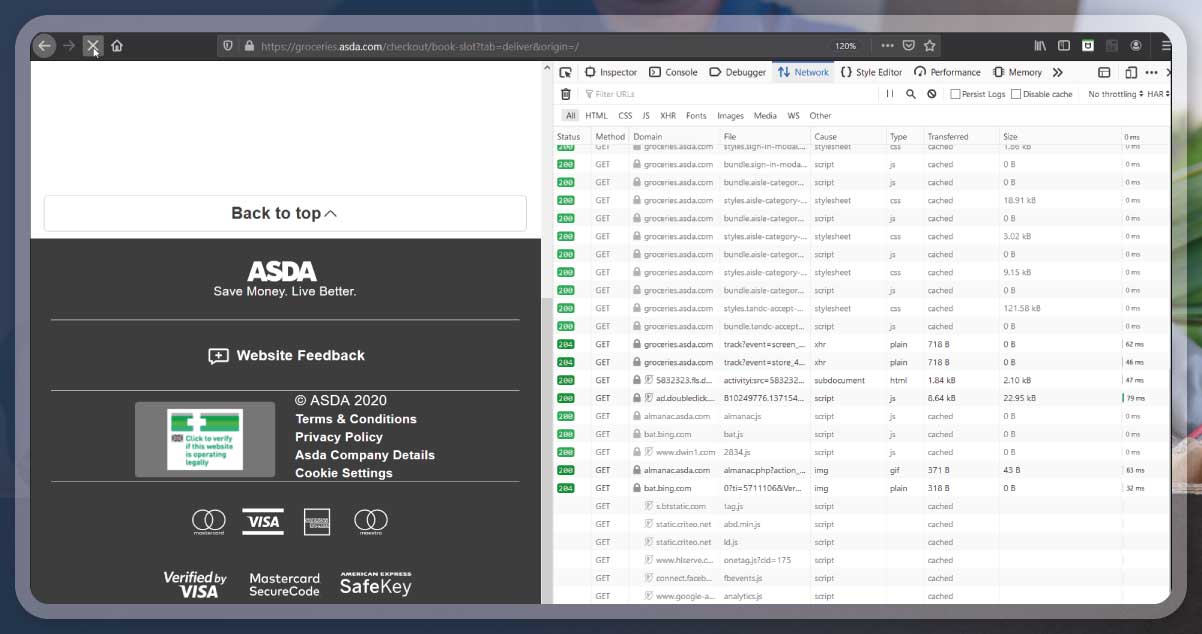The height and width of the screenshot is (634, 1202).
Task: Click the Mastercard payment logo
Action: click(209, 520)
